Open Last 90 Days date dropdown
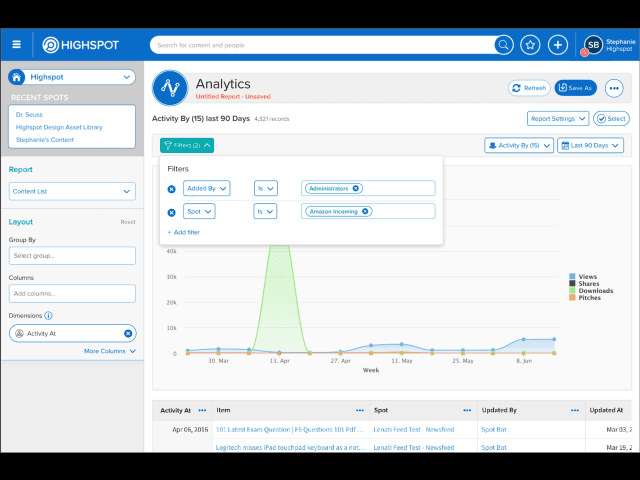This screenshot has height=480, width=640. (590, 145)
